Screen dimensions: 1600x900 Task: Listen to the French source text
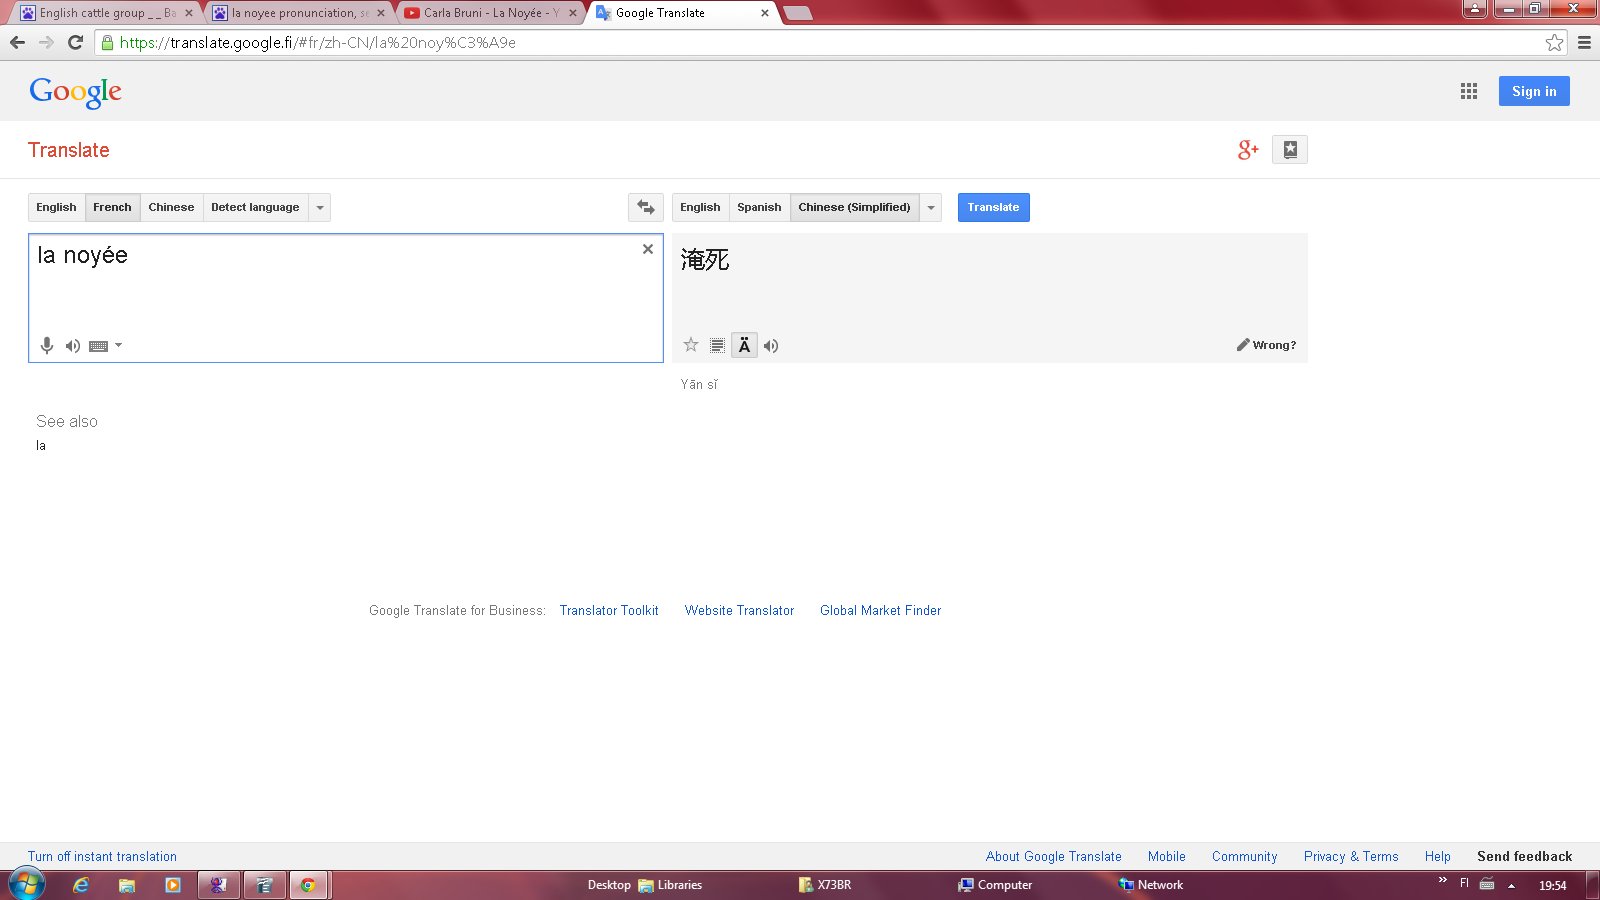coord(73,346)
